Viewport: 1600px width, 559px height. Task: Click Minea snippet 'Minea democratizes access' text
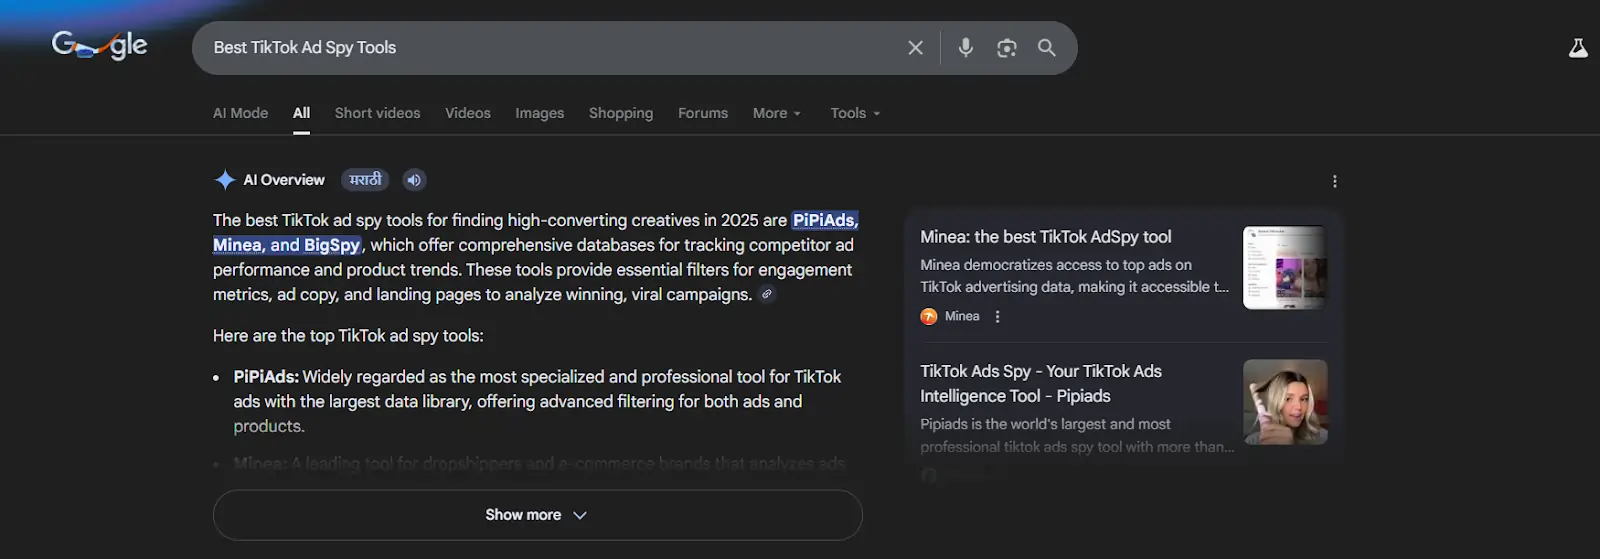click(1075, 276)
